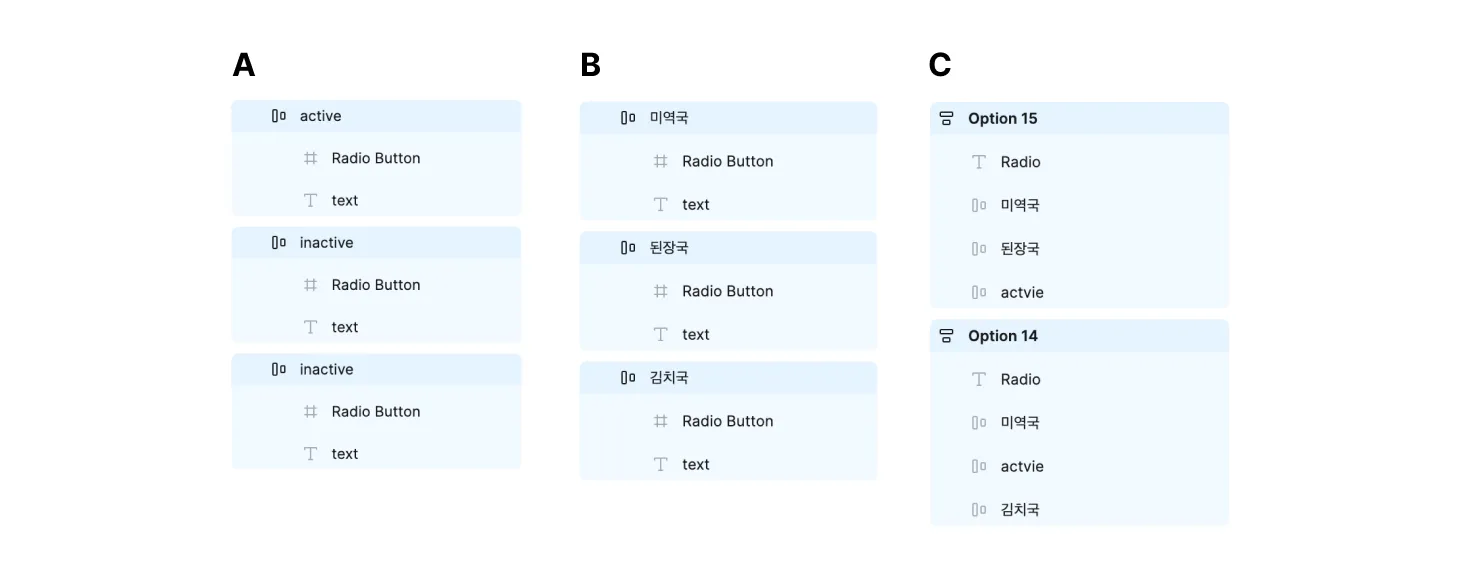Select the "Radio Button" layer under 김치국

[x=727, y=421]
